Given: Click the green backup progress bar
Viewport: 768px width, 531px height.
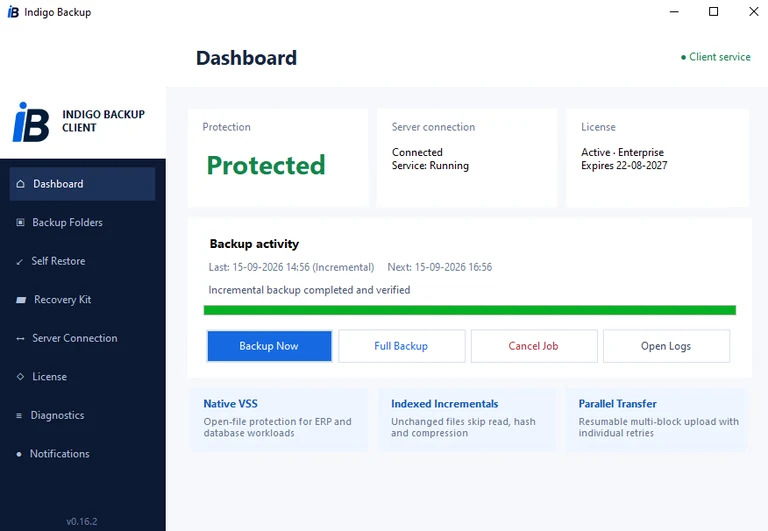Looking at the screenshot, I should pos(470,310).
